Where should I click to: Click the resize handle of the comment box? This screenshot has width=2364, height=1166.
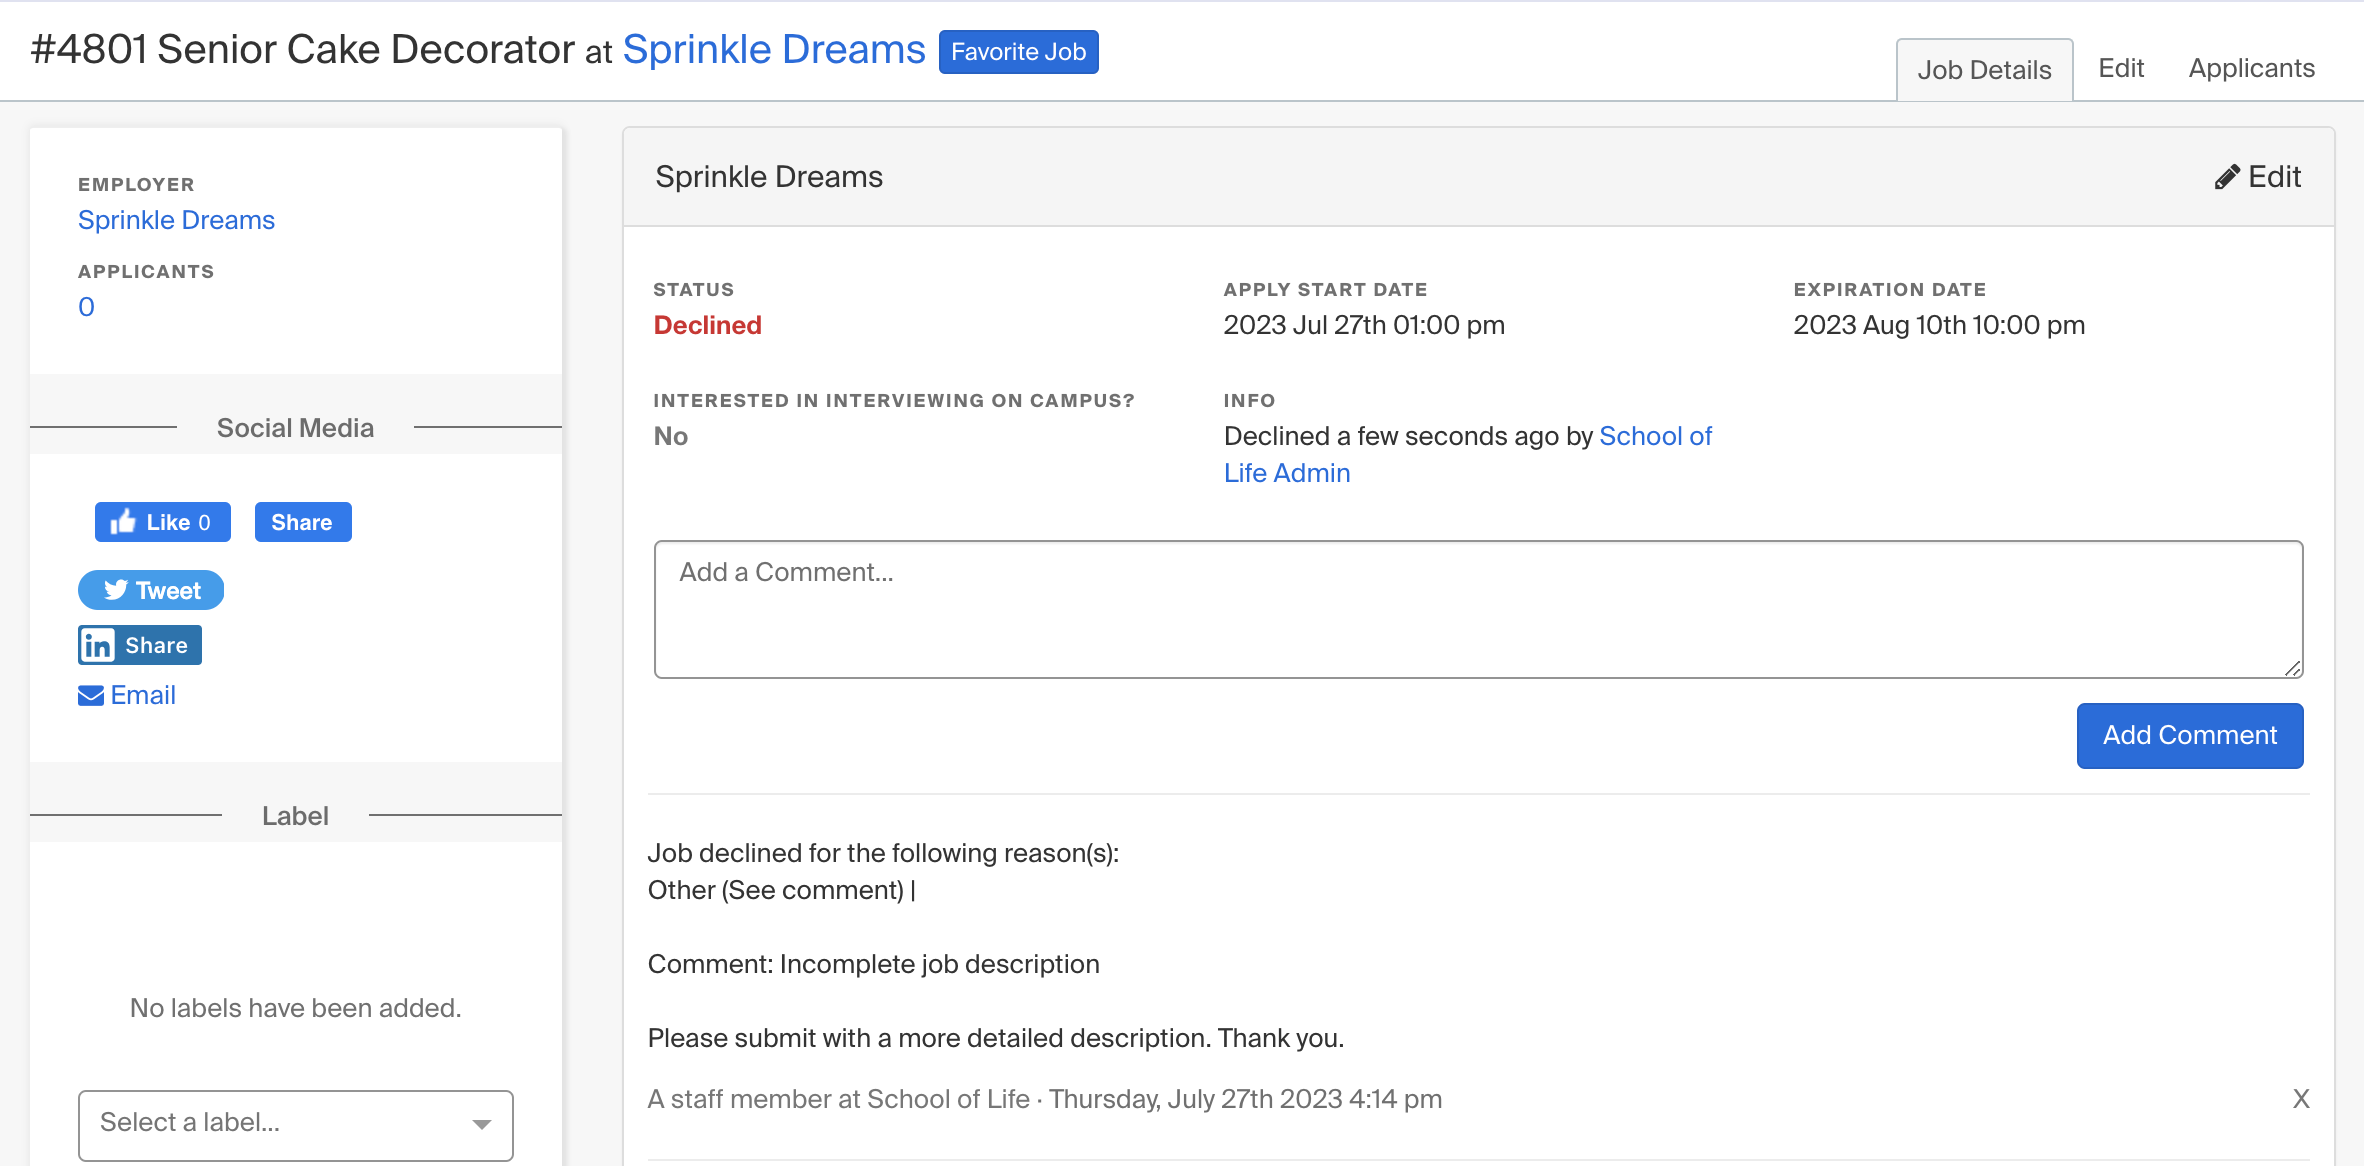coord(2293,668)
